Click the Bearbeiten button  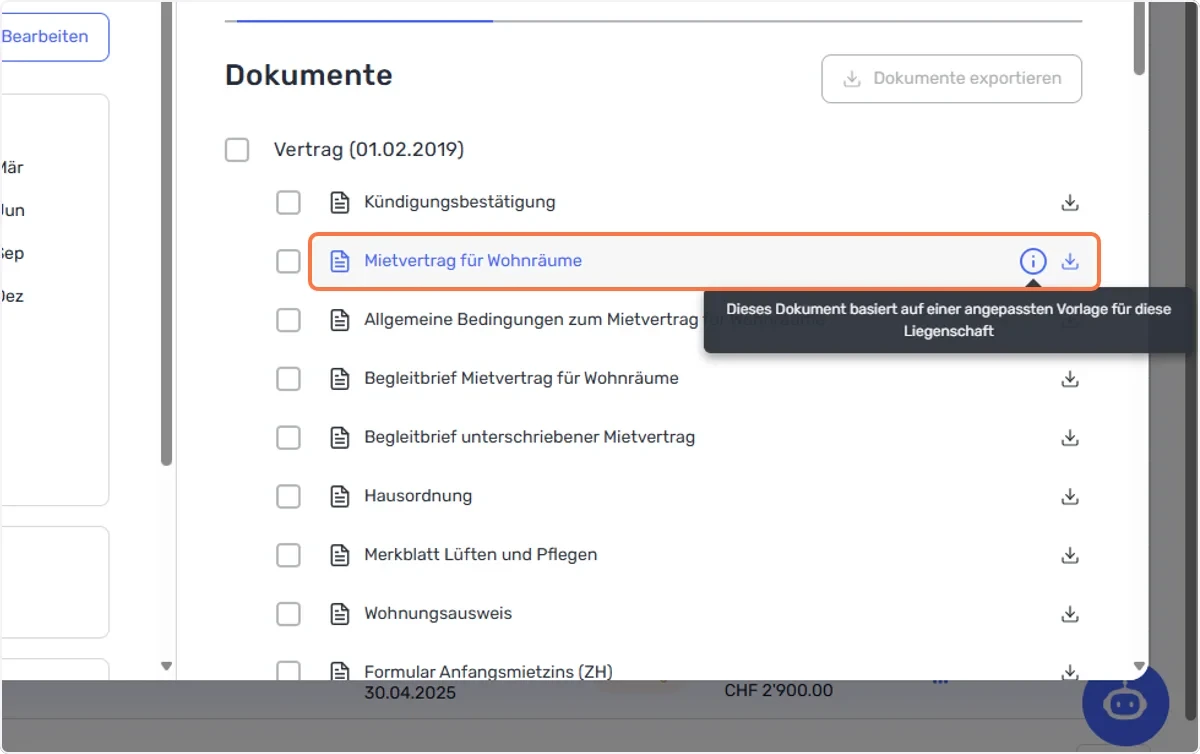[50, 37]
